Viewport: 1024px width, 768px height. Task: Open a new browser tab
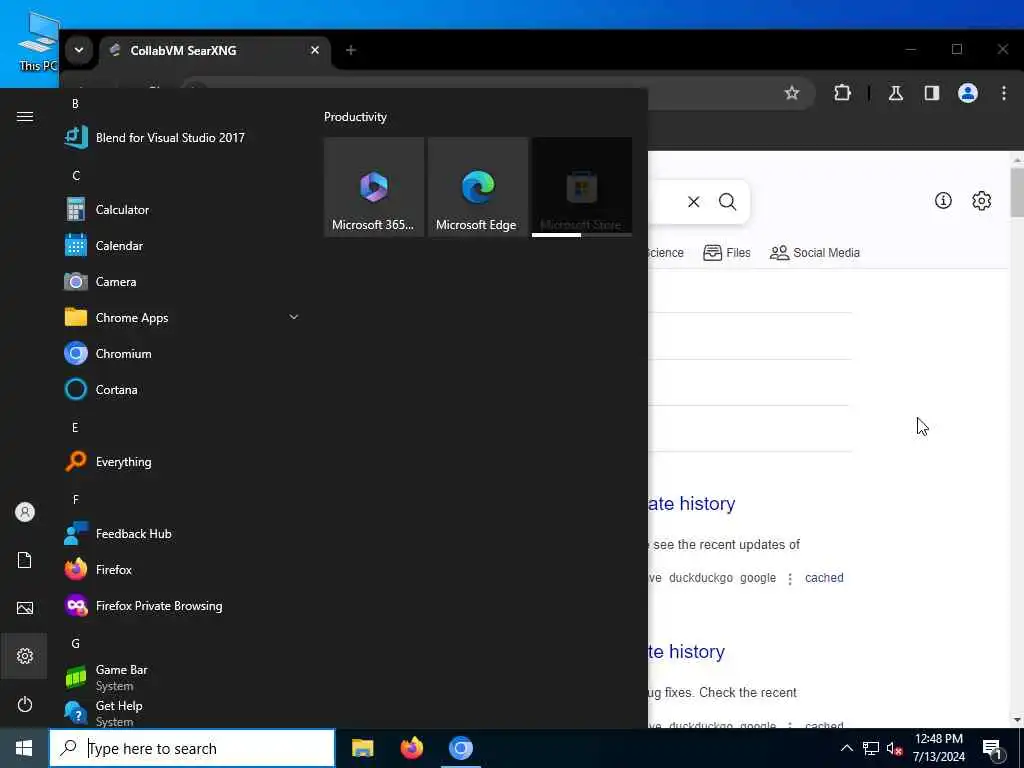point(351,50)
